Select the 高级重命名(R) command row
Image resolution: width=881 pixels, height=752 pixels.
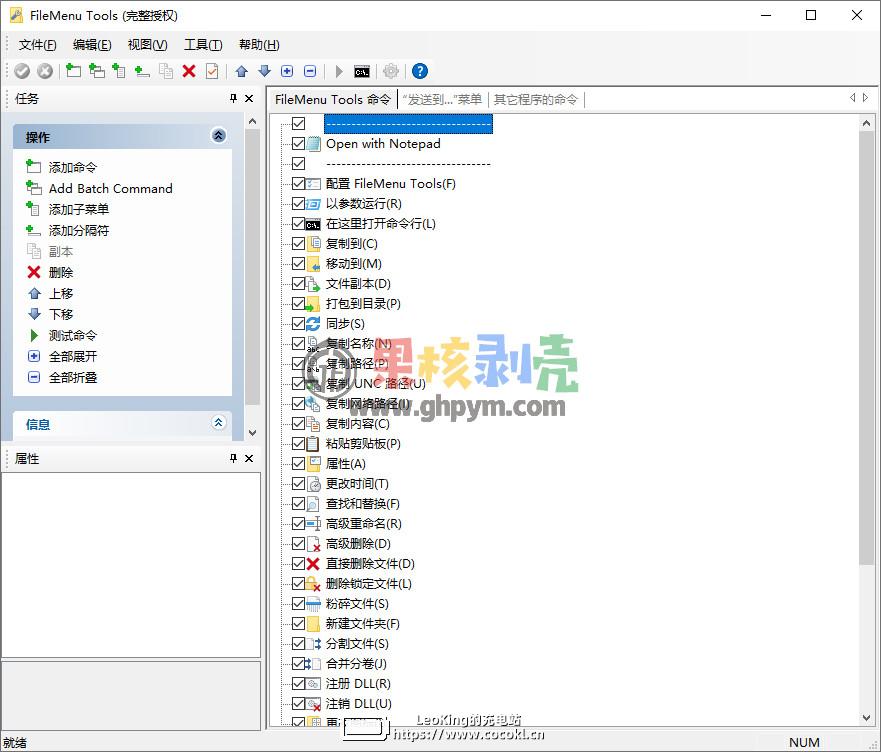coord(364,524)
